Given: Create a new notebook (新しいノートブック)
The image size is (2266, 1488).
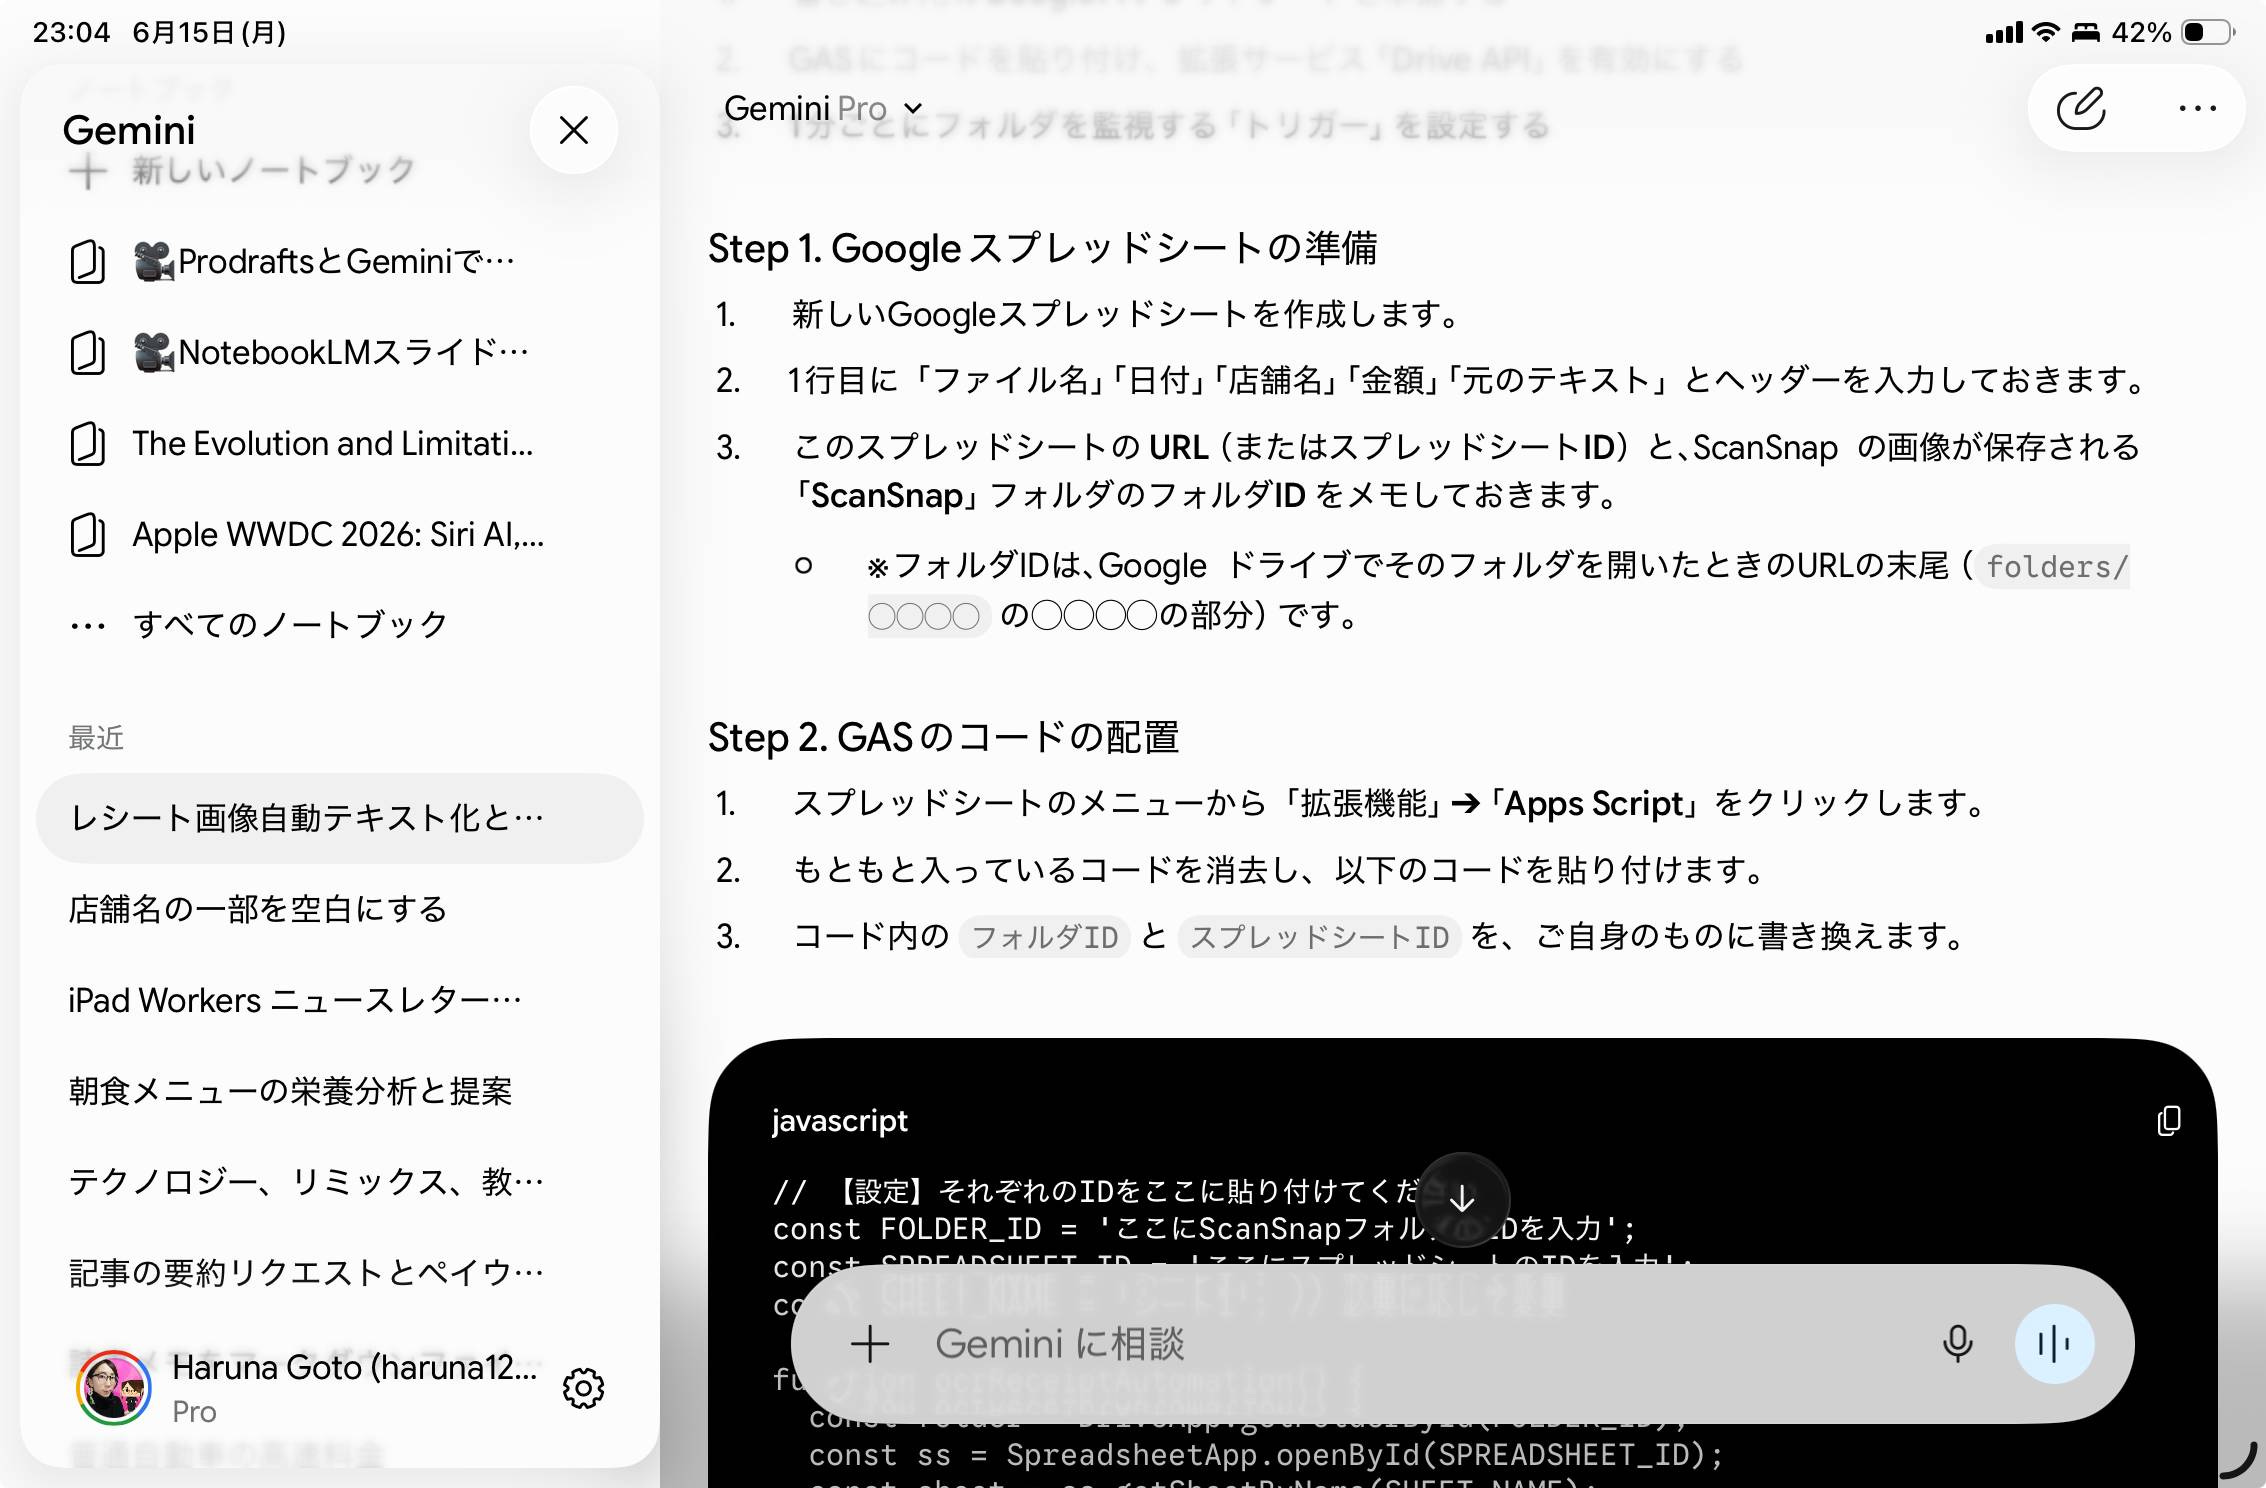Looking at the screenshot, I should click(x=241, y=171).
